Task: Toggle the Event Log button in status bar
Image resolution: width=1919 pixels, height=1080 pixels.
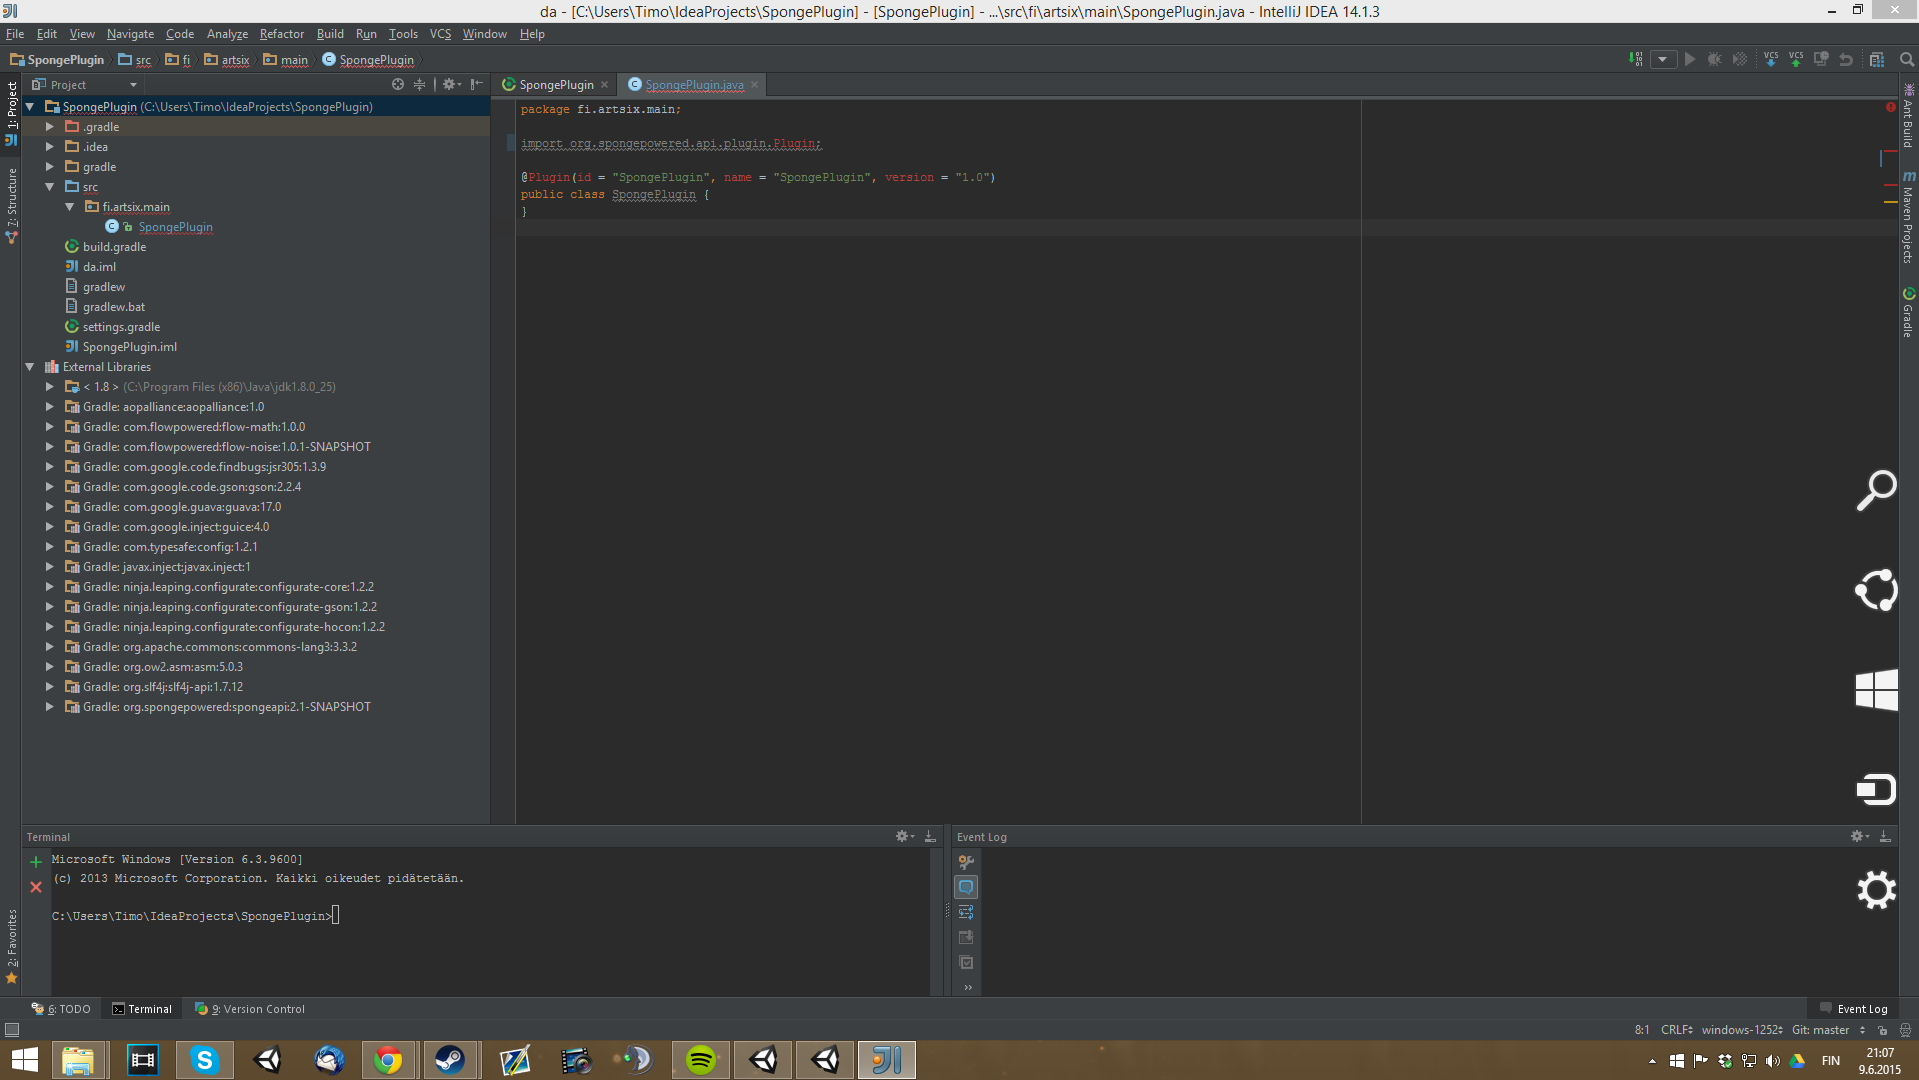Action: (x=1854, y=1008)
